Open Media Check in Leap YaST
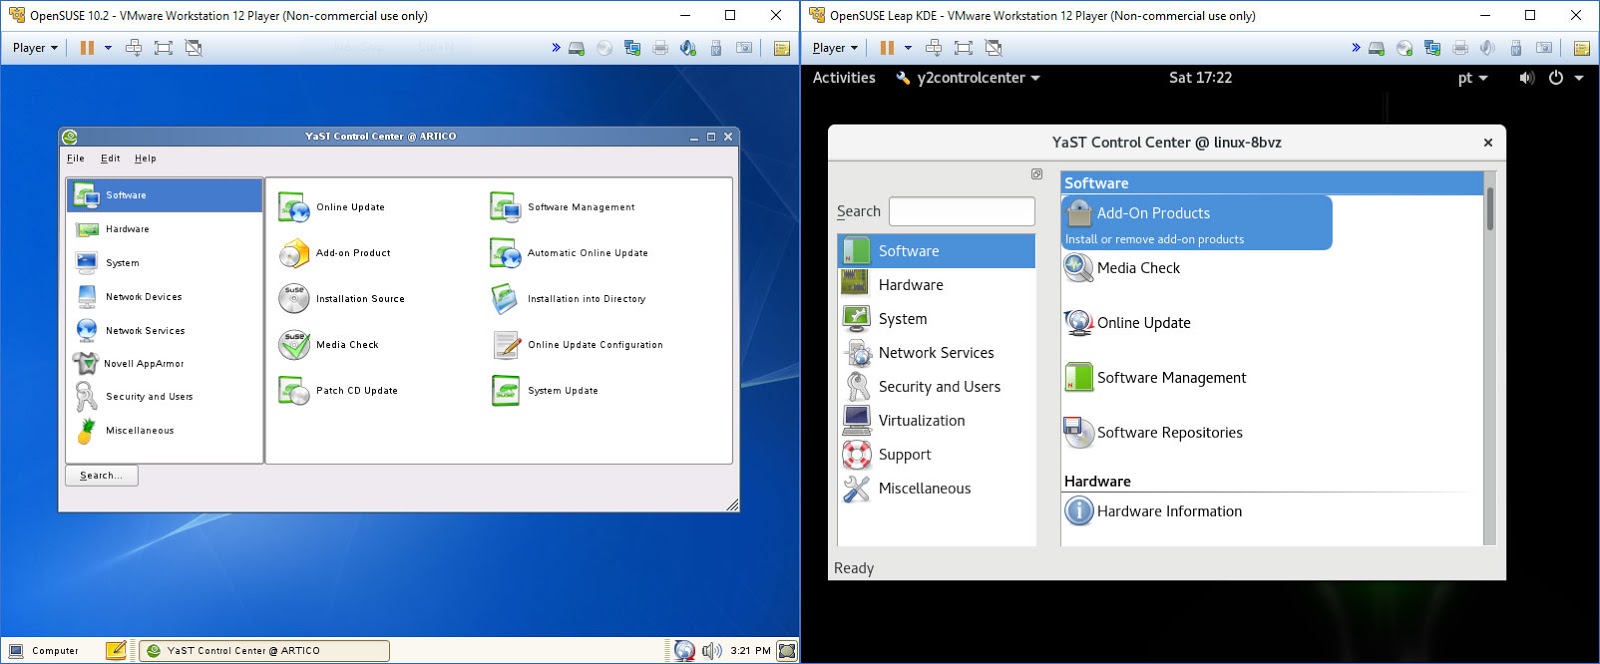 pyautogui.click(x=1122, y=268)
